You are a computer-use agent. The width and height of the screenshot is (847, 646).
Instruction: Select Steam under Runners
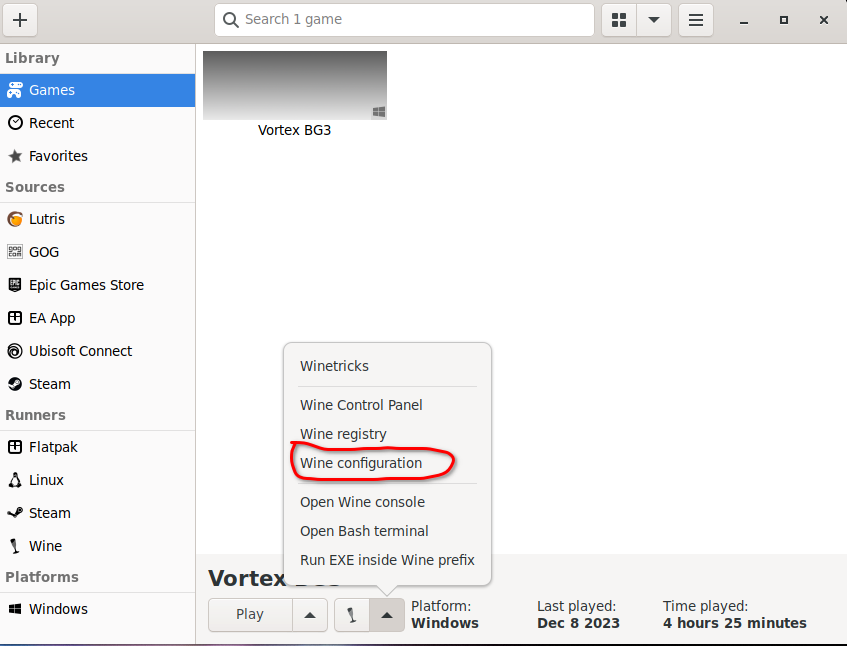97,513
